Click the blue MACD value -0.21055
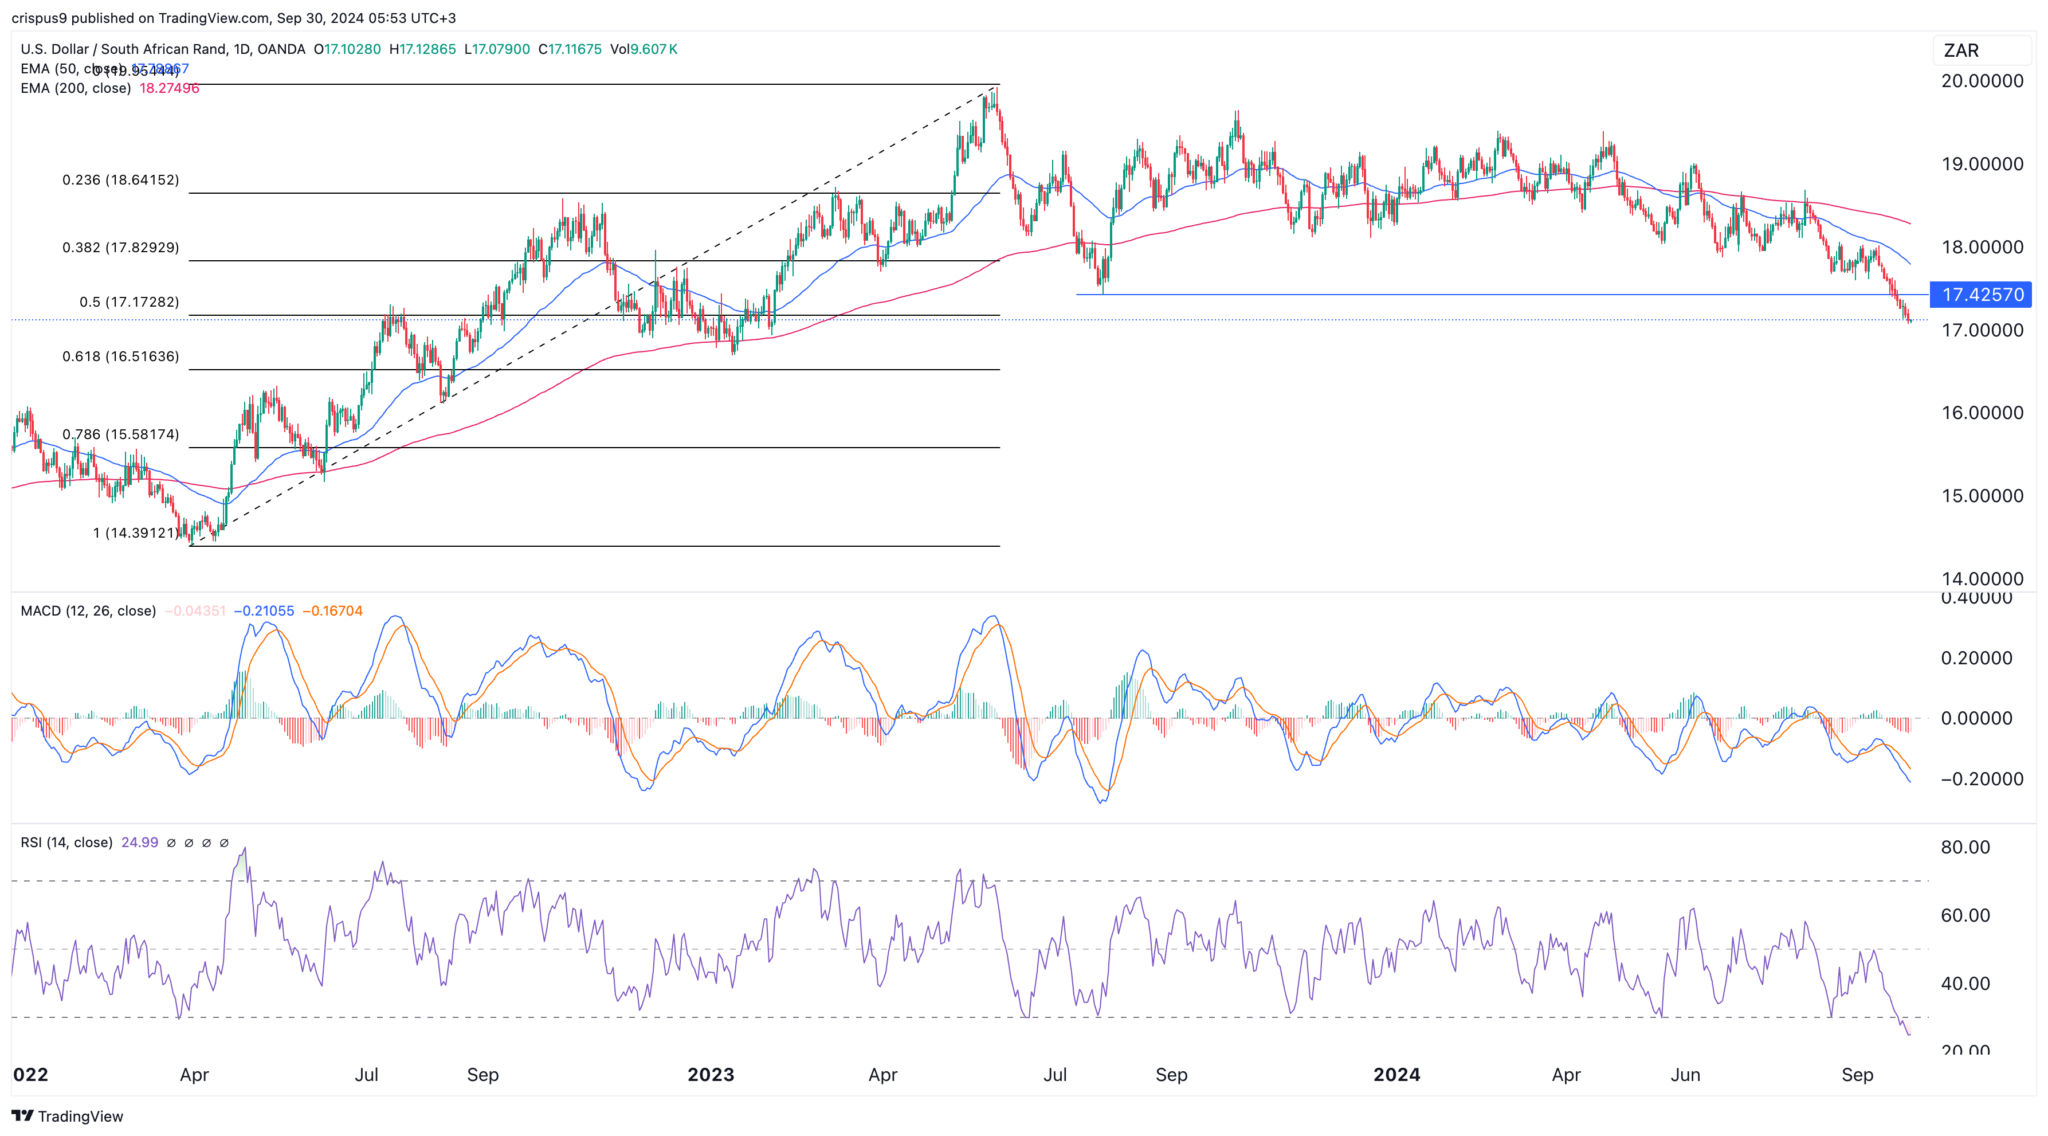 265,609
